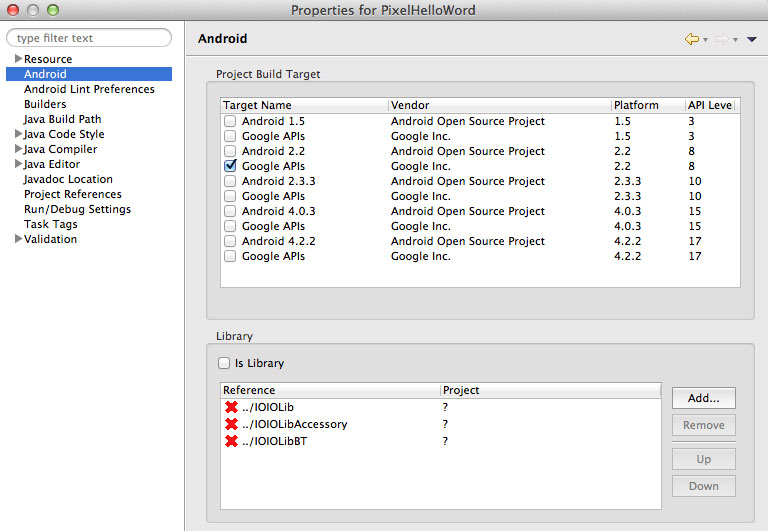Select Android Lint Preferences in sidebar
The height and width of the screenshot is (531, 768).
pos(89,89)
